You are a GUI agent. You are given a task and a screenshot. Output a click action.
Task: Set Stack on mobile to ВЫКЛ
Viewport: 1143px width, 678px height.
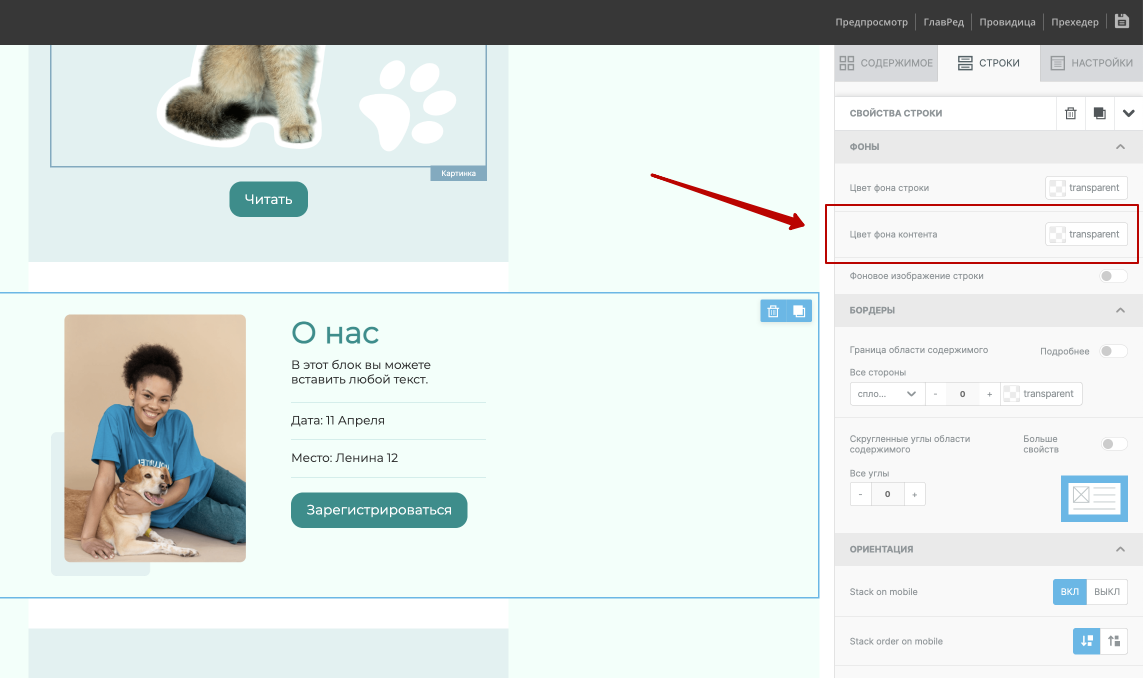coord(1107,591)
